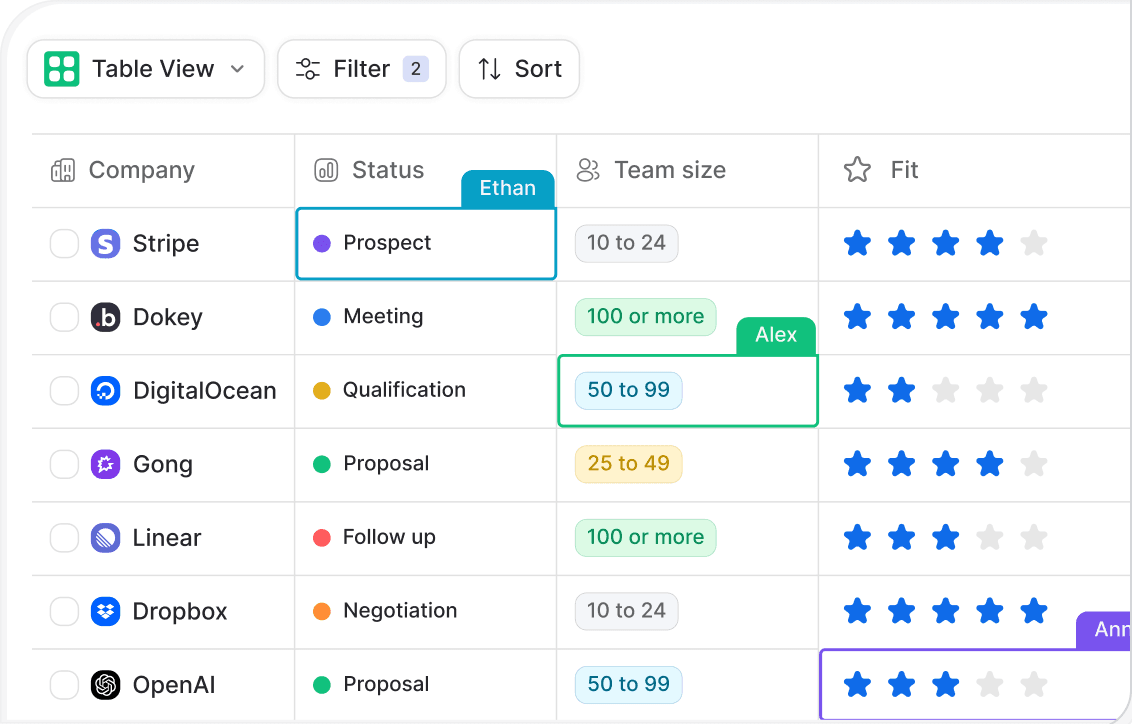
Task: Check the DigitalOcean row checkbox
Action: coord(64,391)
